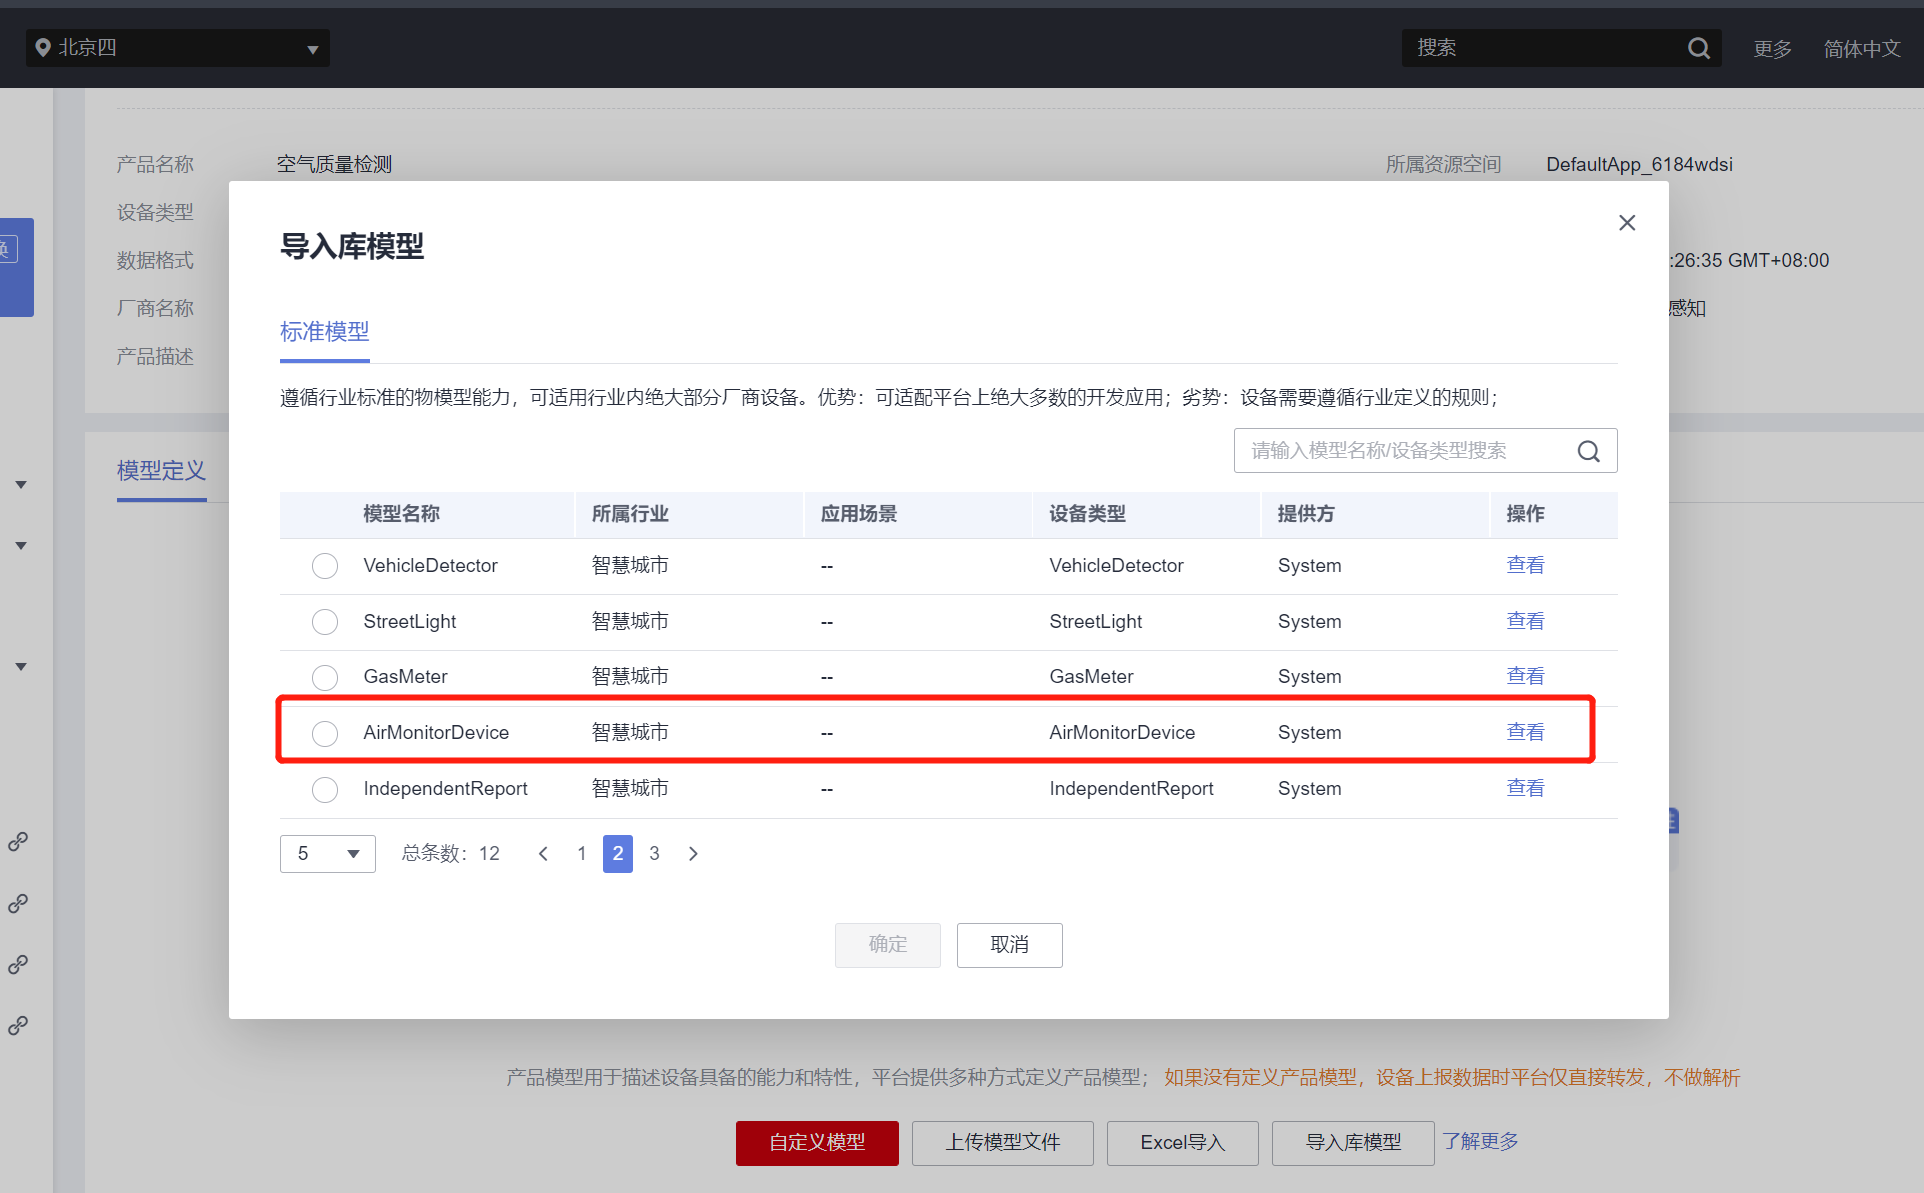Open the 更多 menu in top bar

click(1772, 49)
